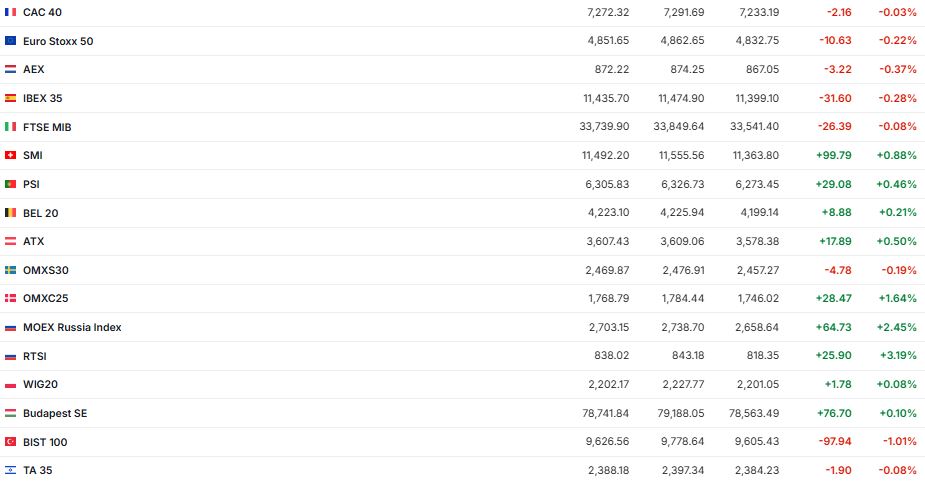
Task: Click RTSI percentage change +3.19%
Action: 896,356
